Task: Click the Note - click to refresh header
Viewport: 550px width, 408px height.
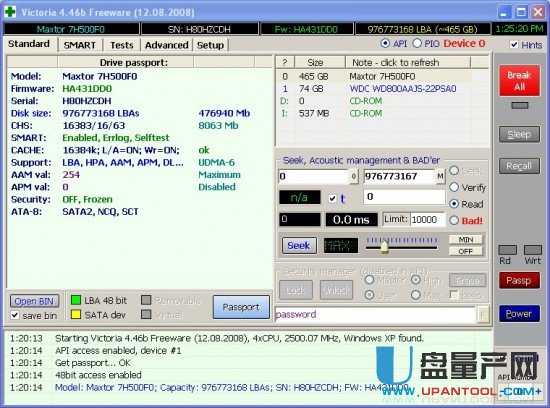Action: 408,62
